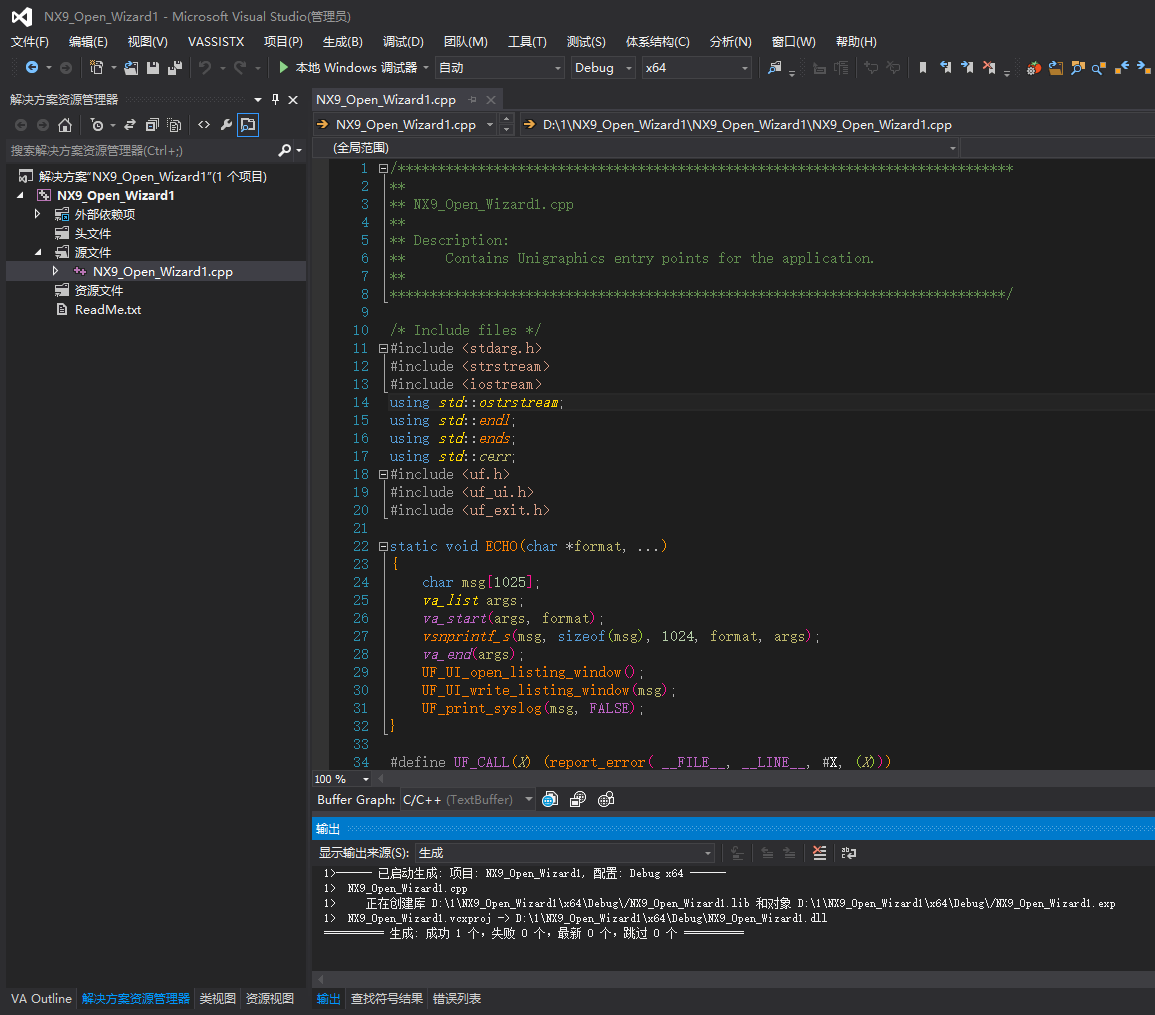Collapse the include block at line 11
Screen dimensions: 1155x1015
click(383, 348)
